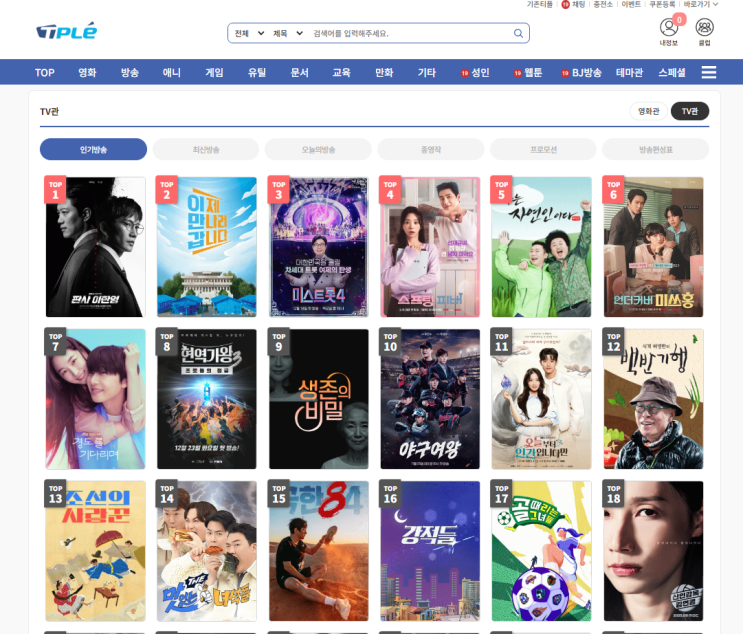The image size is (743, 634).
Task: Click the notification badge showing 0
Action: (x=679, y=19)
